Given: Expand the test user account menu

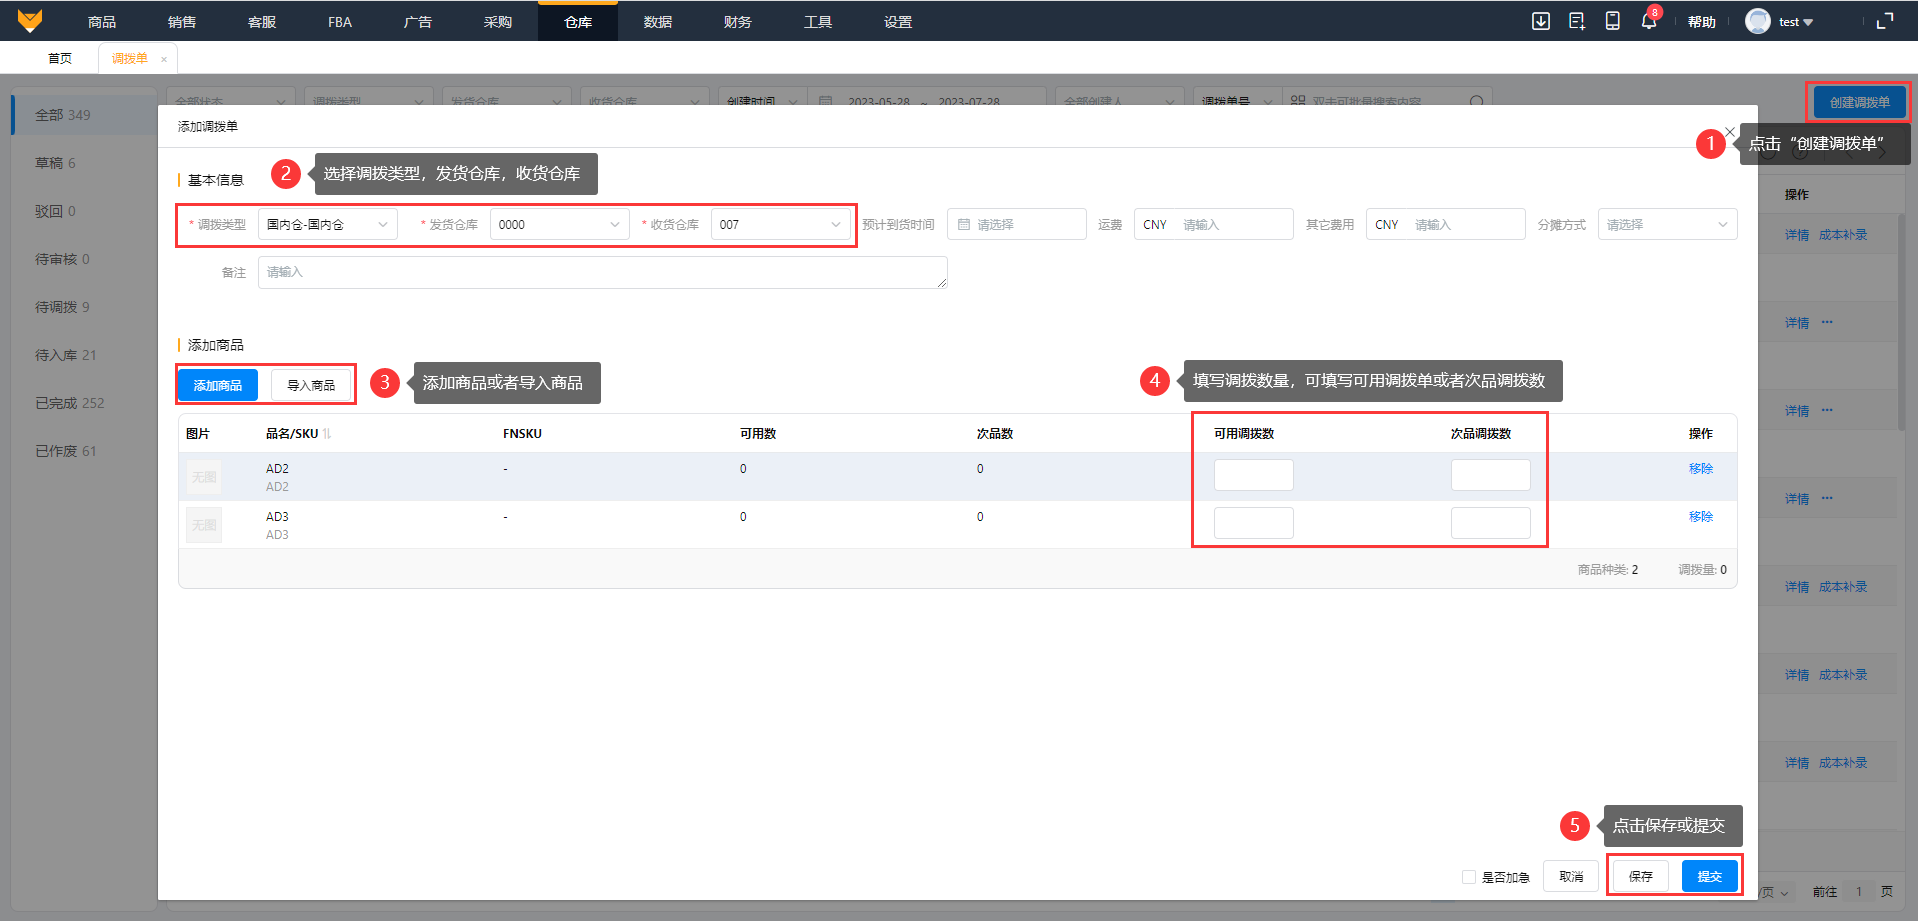Looking at the screenshot, I should coord(1796,22).
